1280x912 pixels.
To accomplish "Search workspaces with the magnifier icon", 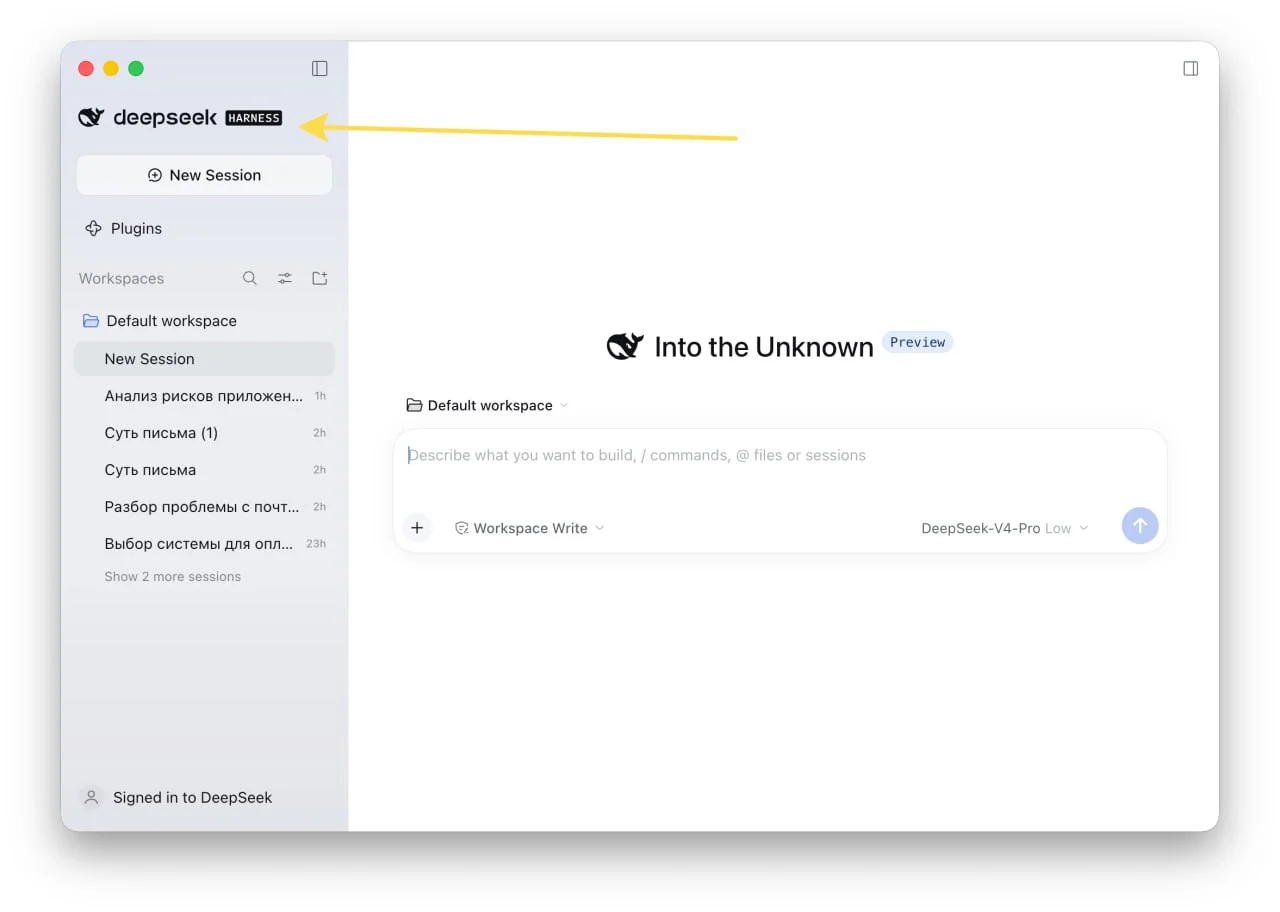I will (250, 278).
